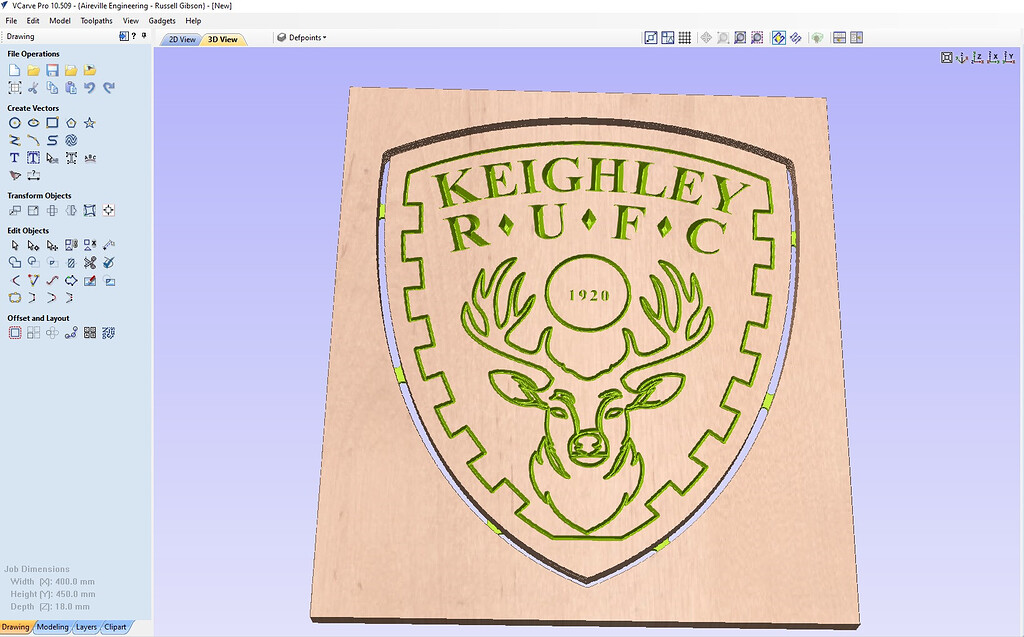This screenshot has width=1024, height=637.
Task: Toggle the drawing grid visibility
Action: click(686, 37)
